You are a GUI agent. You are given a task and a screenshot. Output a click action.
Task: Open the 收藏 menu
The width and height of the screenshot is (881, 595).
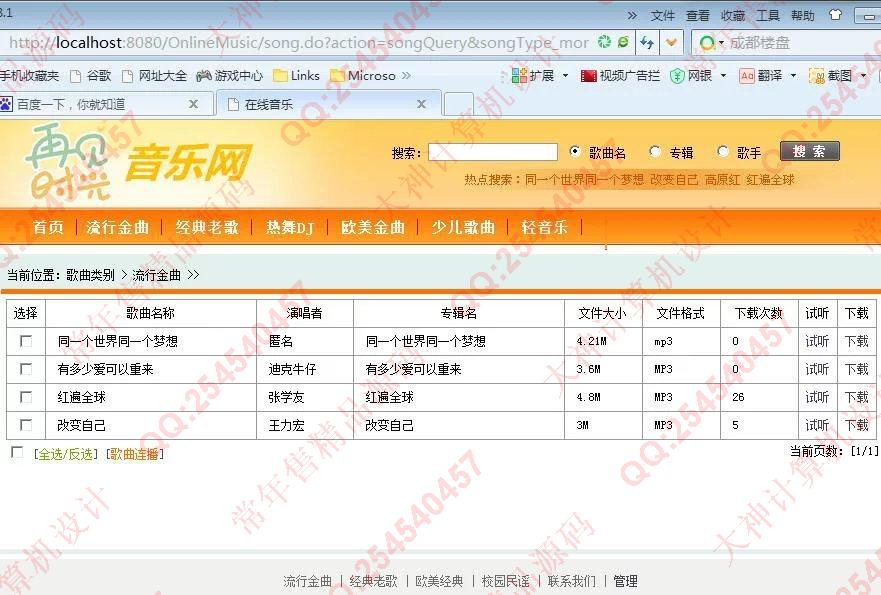point(733,16)
